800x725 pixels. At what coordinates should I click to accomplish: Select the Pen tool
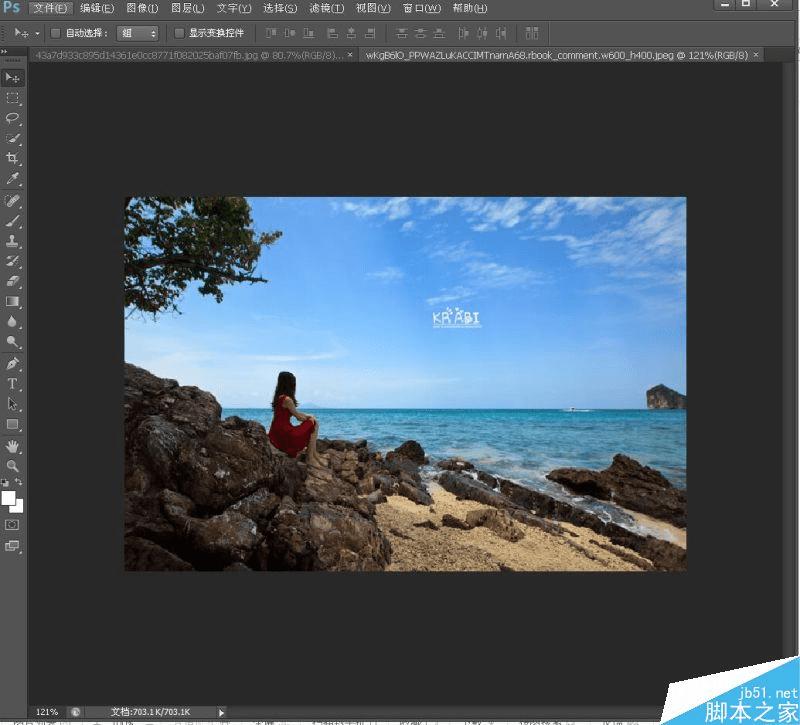click(x=12, y=363)
